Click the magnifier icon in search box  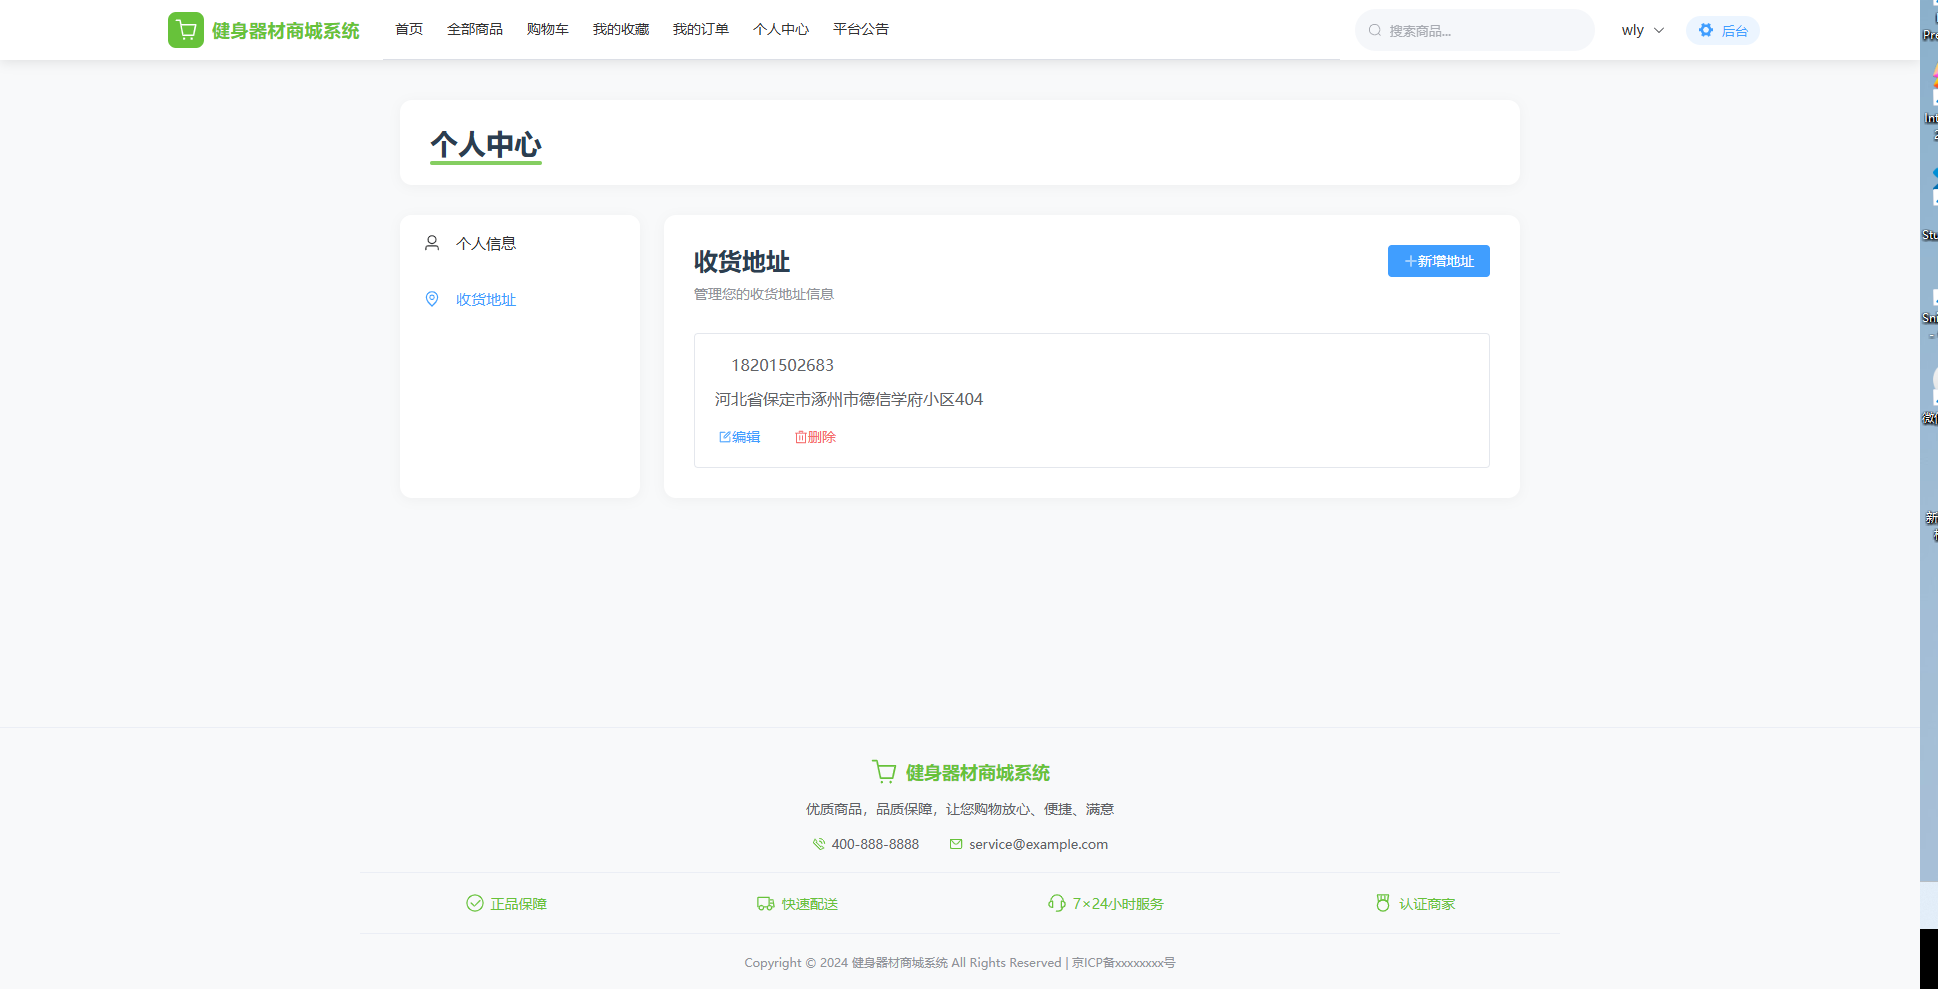(x=1375, y=30)
